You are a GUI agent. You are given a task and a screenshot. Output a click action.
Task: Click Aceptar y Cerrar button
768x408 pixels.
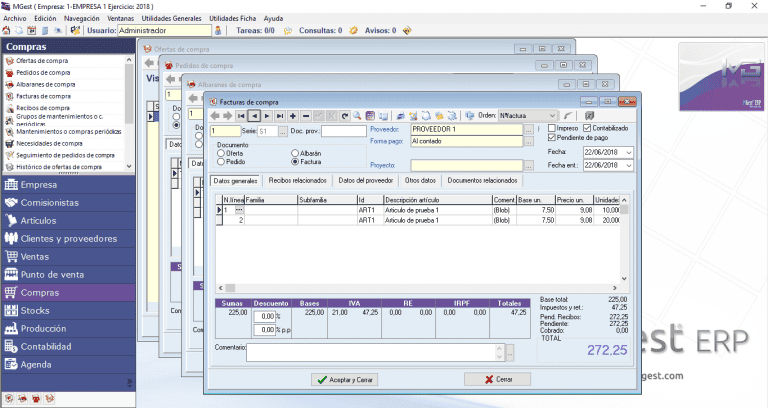tap(345, 380)
